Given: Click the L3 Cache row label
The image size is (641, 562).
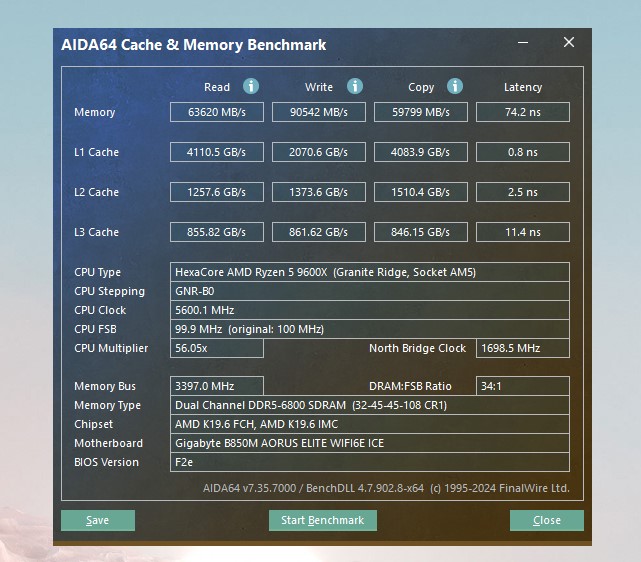Looking at the screenshot, I should coord(96,232).
